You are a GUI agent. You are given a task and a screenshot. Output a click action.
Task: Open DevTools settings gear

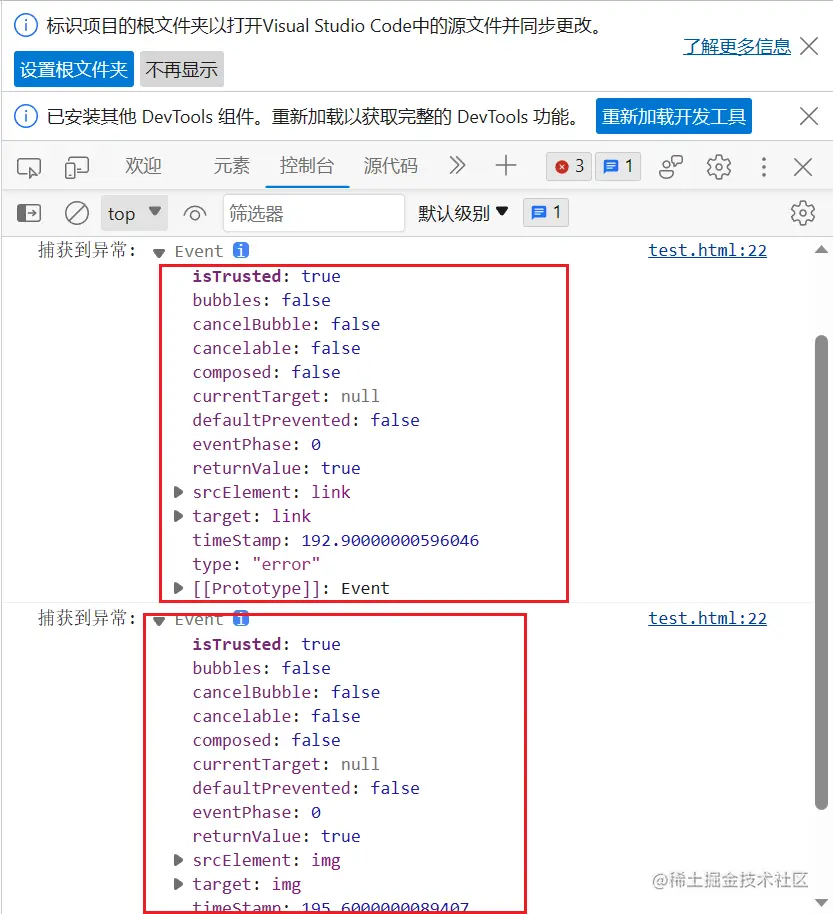tap(718, 167)
